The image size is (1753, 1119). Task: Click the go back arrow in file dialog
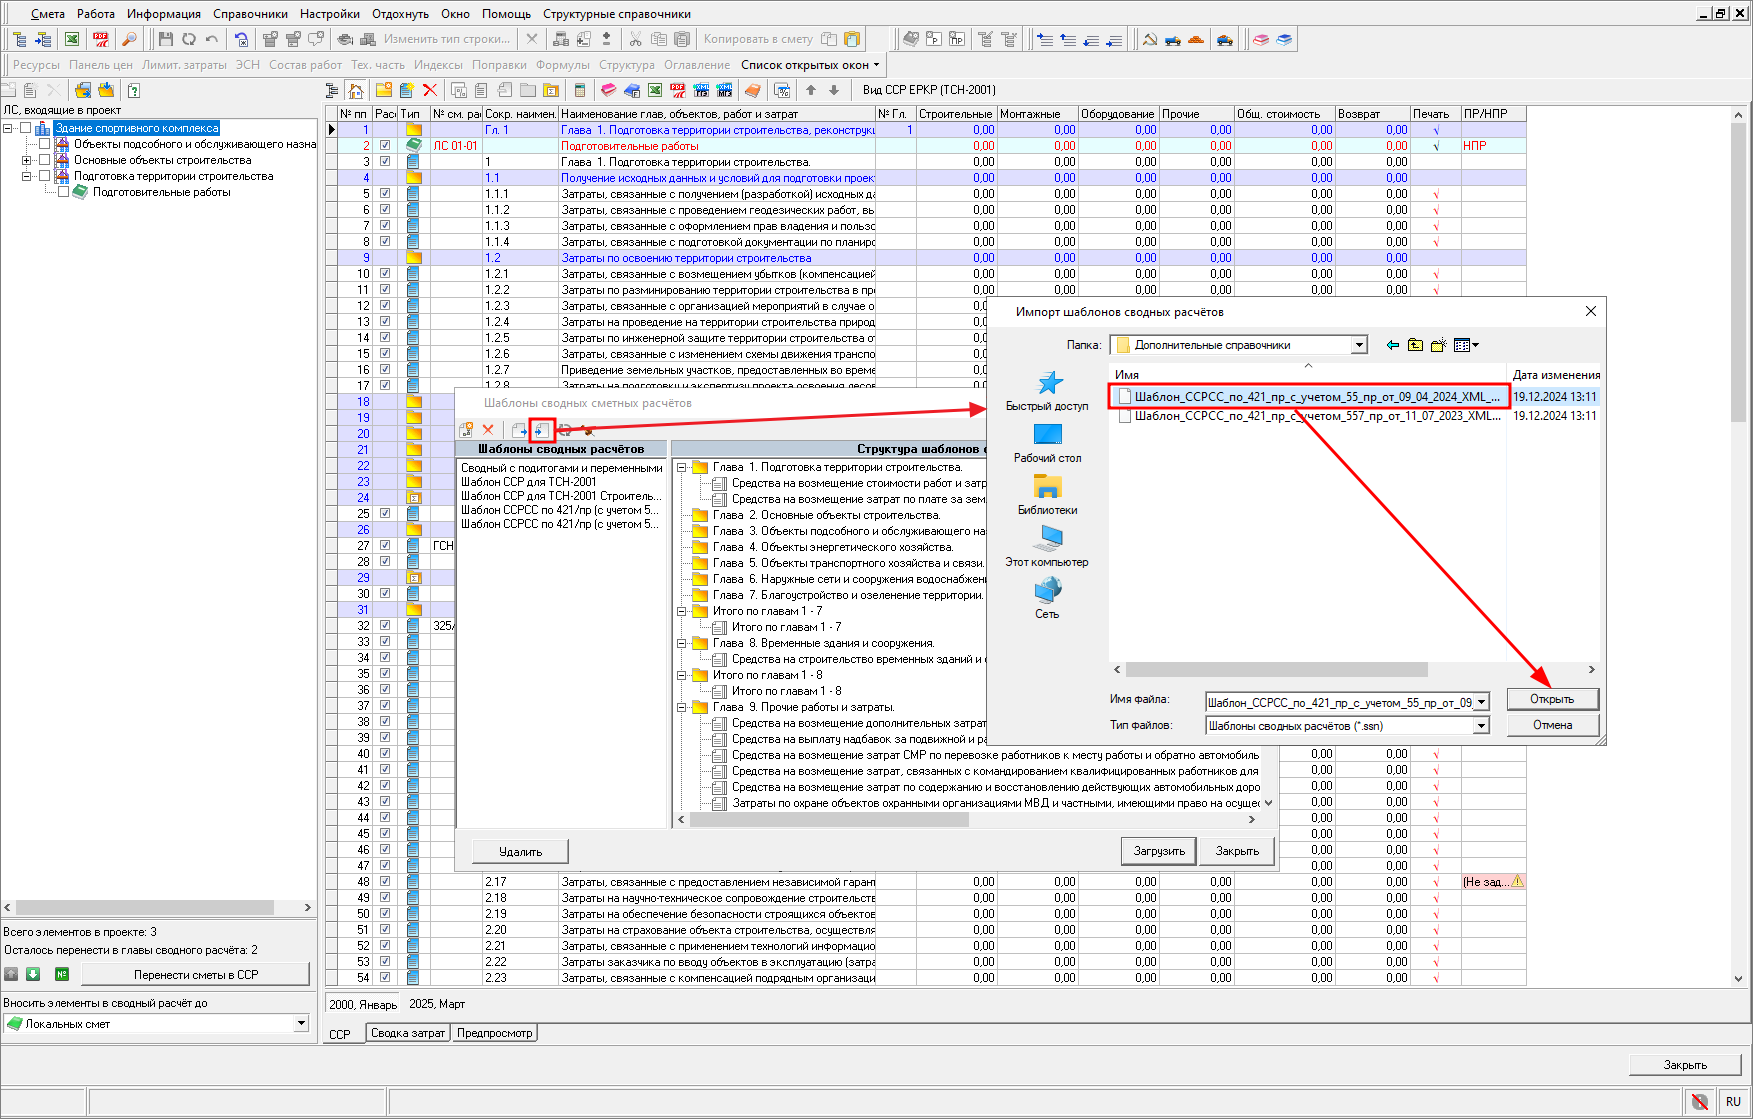(1392, 345)
